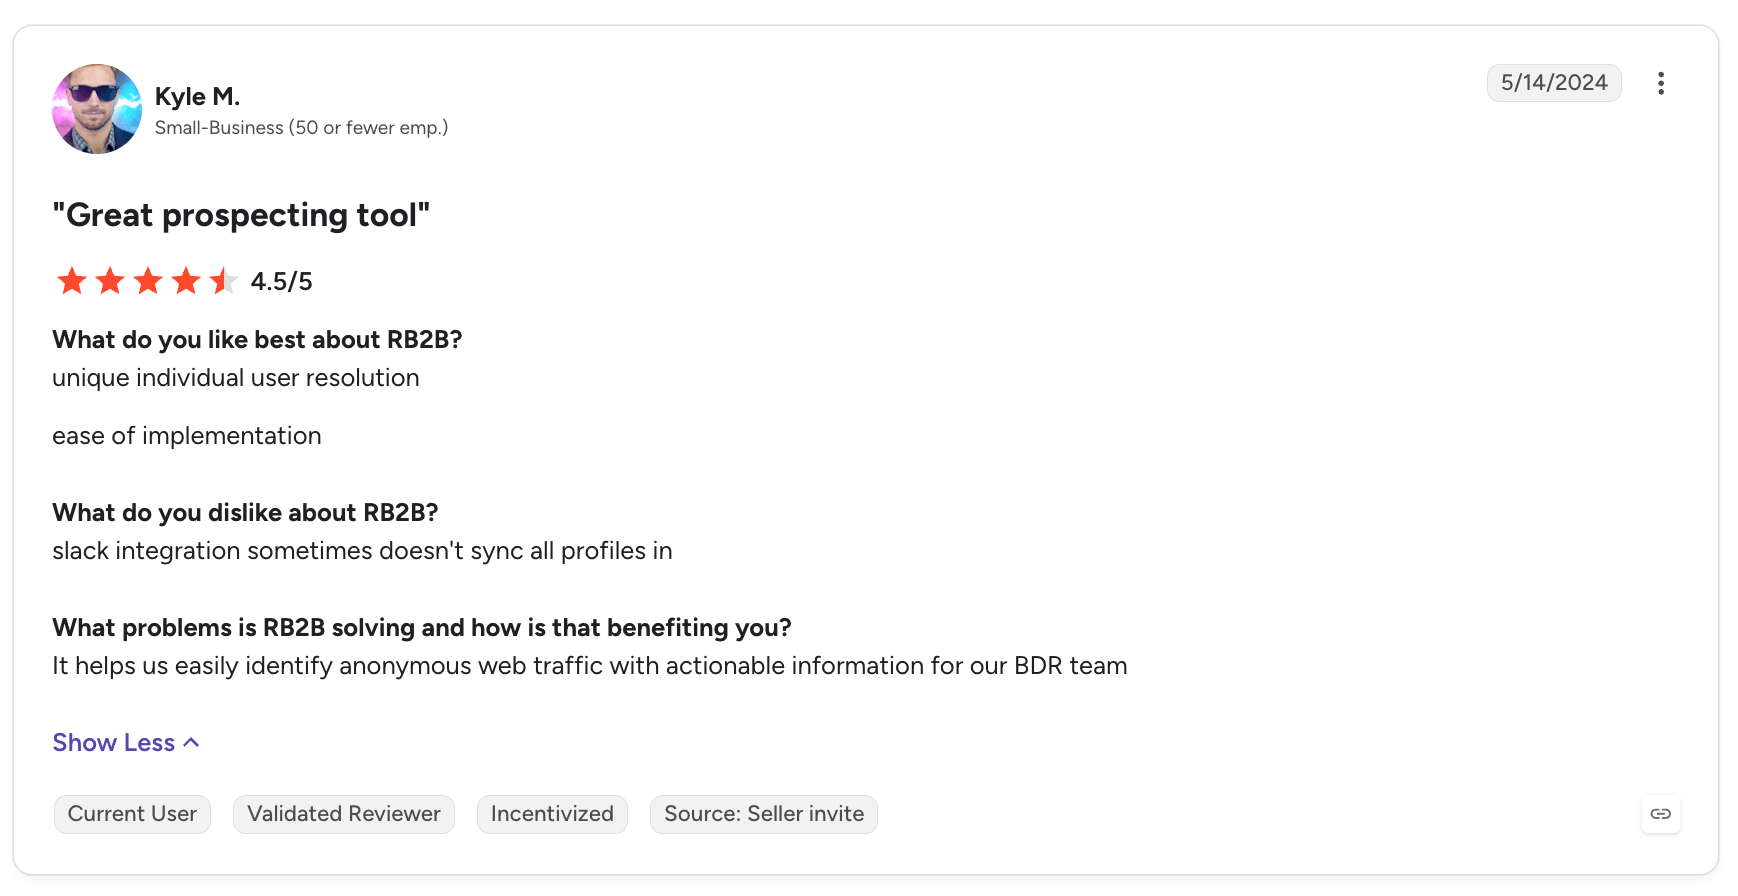Click the slack integration complaint text
The width and height of the screenshot is (1738, 896).
click(362, 551)
